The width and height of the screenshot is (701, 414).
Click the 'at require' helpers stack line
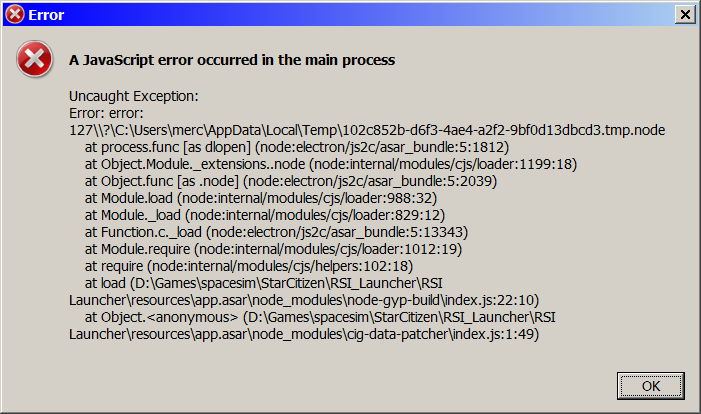point(249,266)
